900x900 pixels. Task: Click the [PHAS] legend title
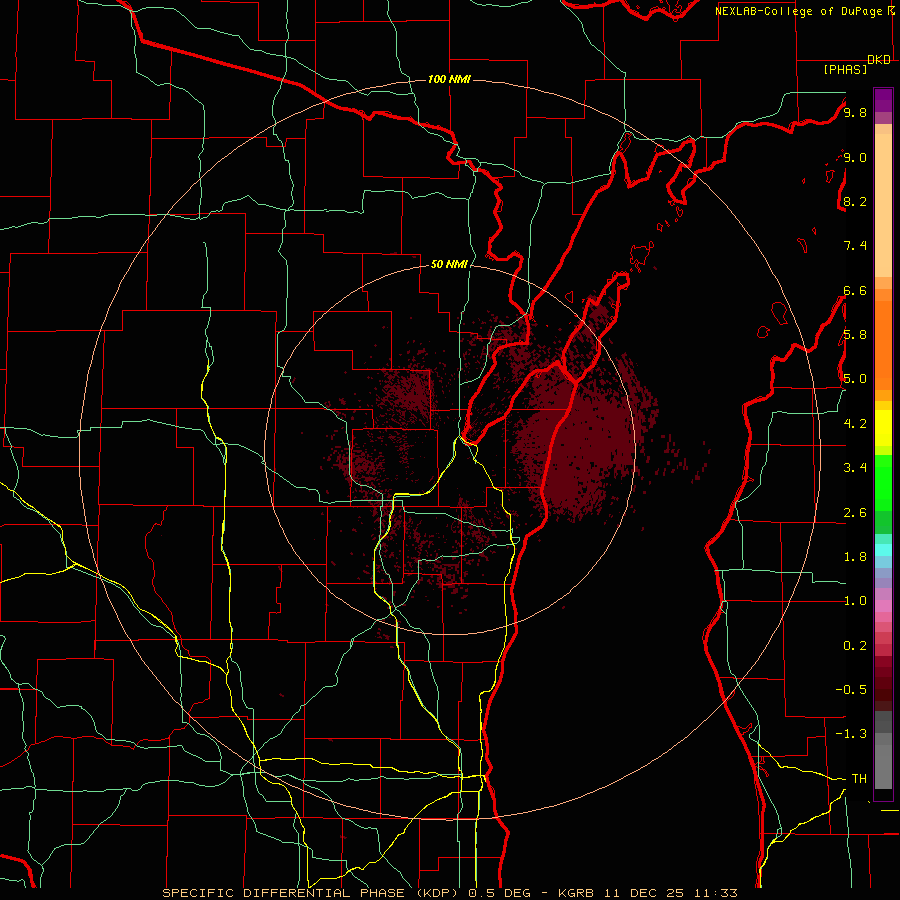pyautogui.click(x=845, y=70)
